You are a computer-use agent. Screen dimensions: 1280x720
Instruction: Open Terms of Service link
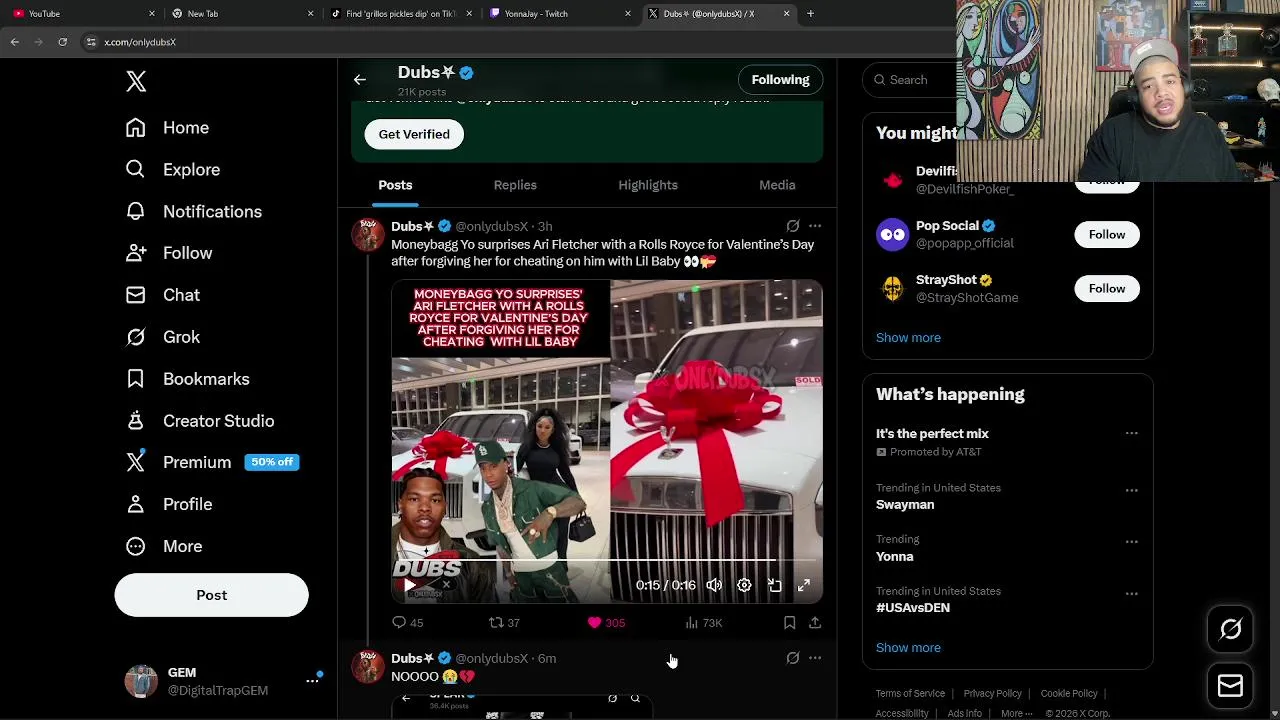(x=910, y=694)
